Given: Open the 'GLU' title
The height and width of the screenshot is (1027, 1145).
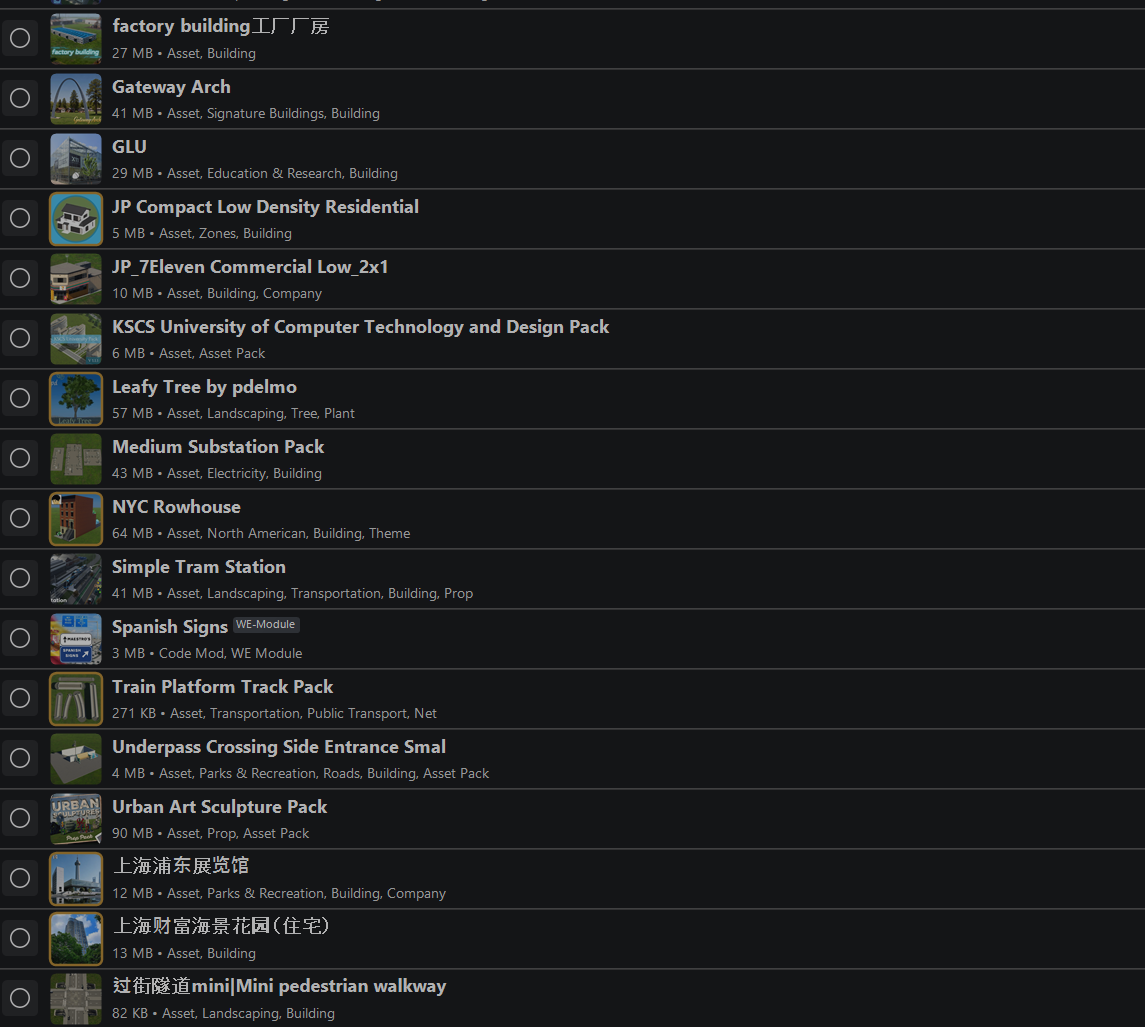Looking at the screenshot, I should point(129,147).
